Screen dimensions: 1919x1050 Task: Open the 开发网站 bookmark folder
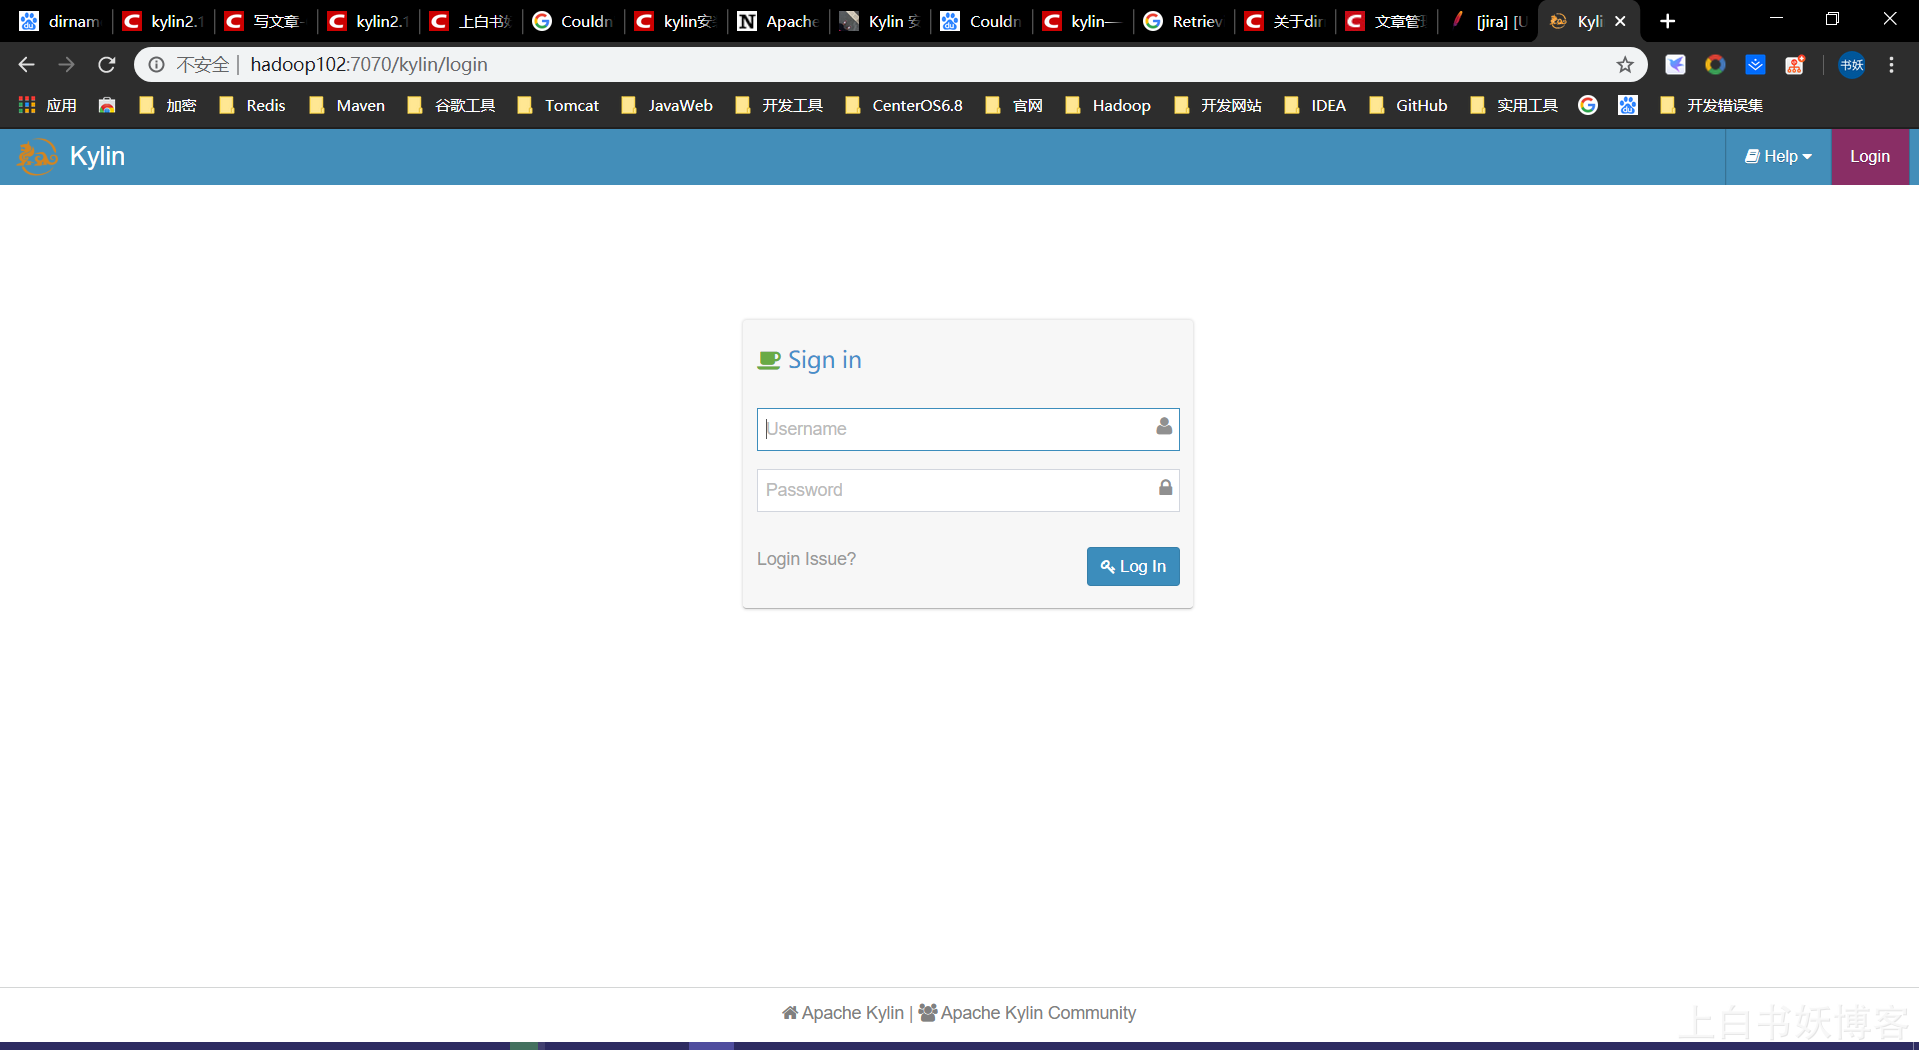(x=1218, y=106)
